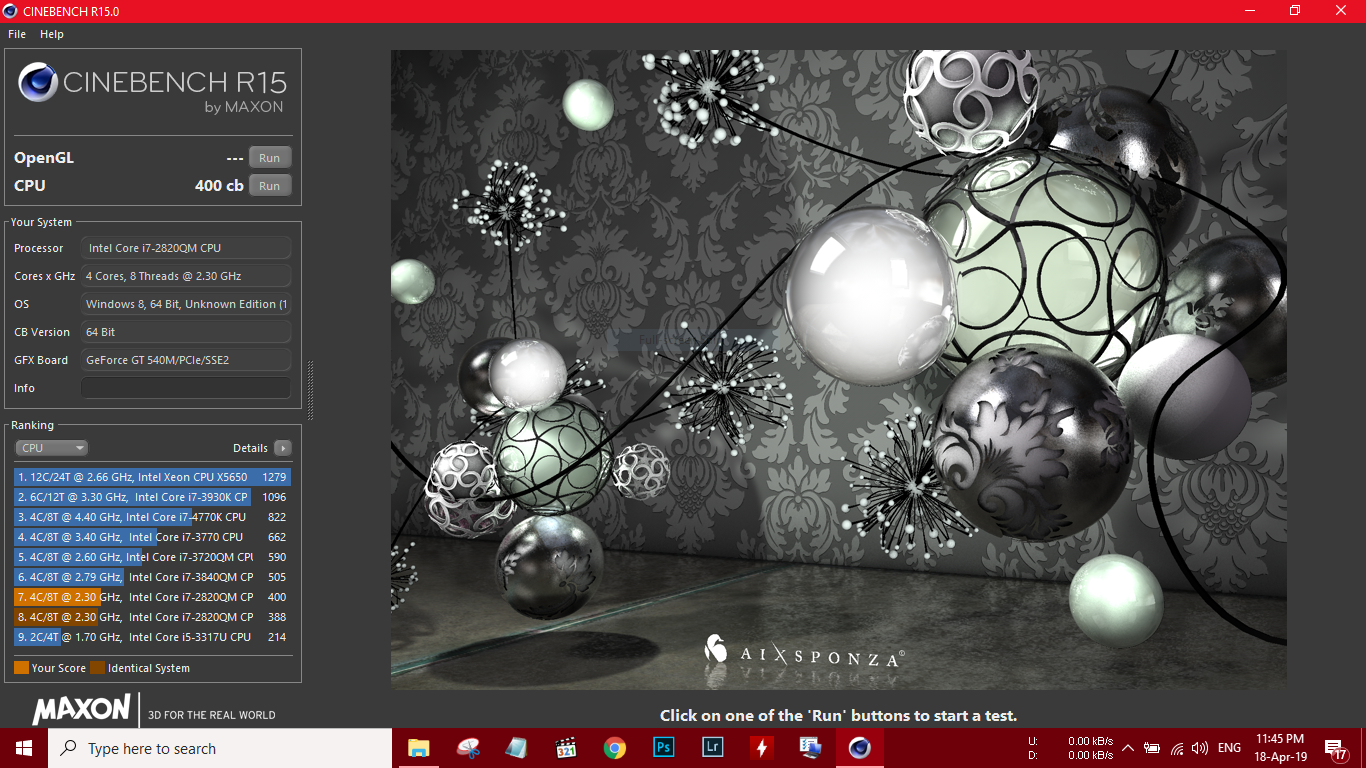This screenshot has width=1366, height=768.
Task: Click the Cores x GHz value field
Action: coord(186,276)
